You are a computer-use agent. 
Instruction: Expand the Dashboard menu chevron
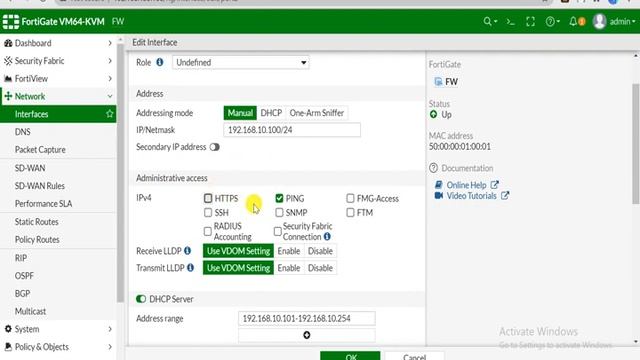click(x=110, y=43)
